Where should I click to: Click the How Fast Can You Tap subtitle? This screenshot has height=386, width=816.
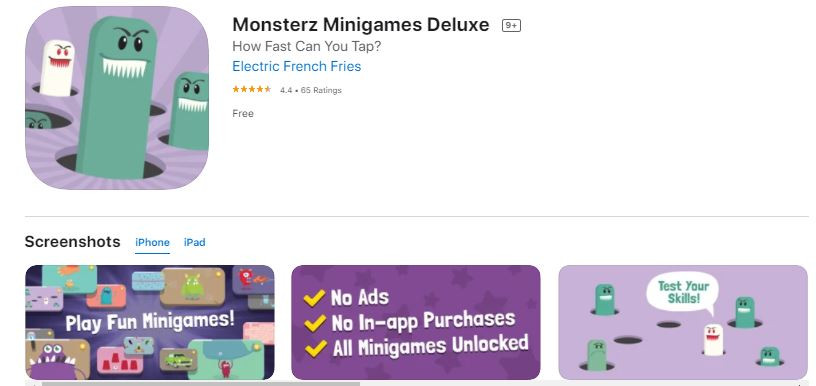click(307, 46)
